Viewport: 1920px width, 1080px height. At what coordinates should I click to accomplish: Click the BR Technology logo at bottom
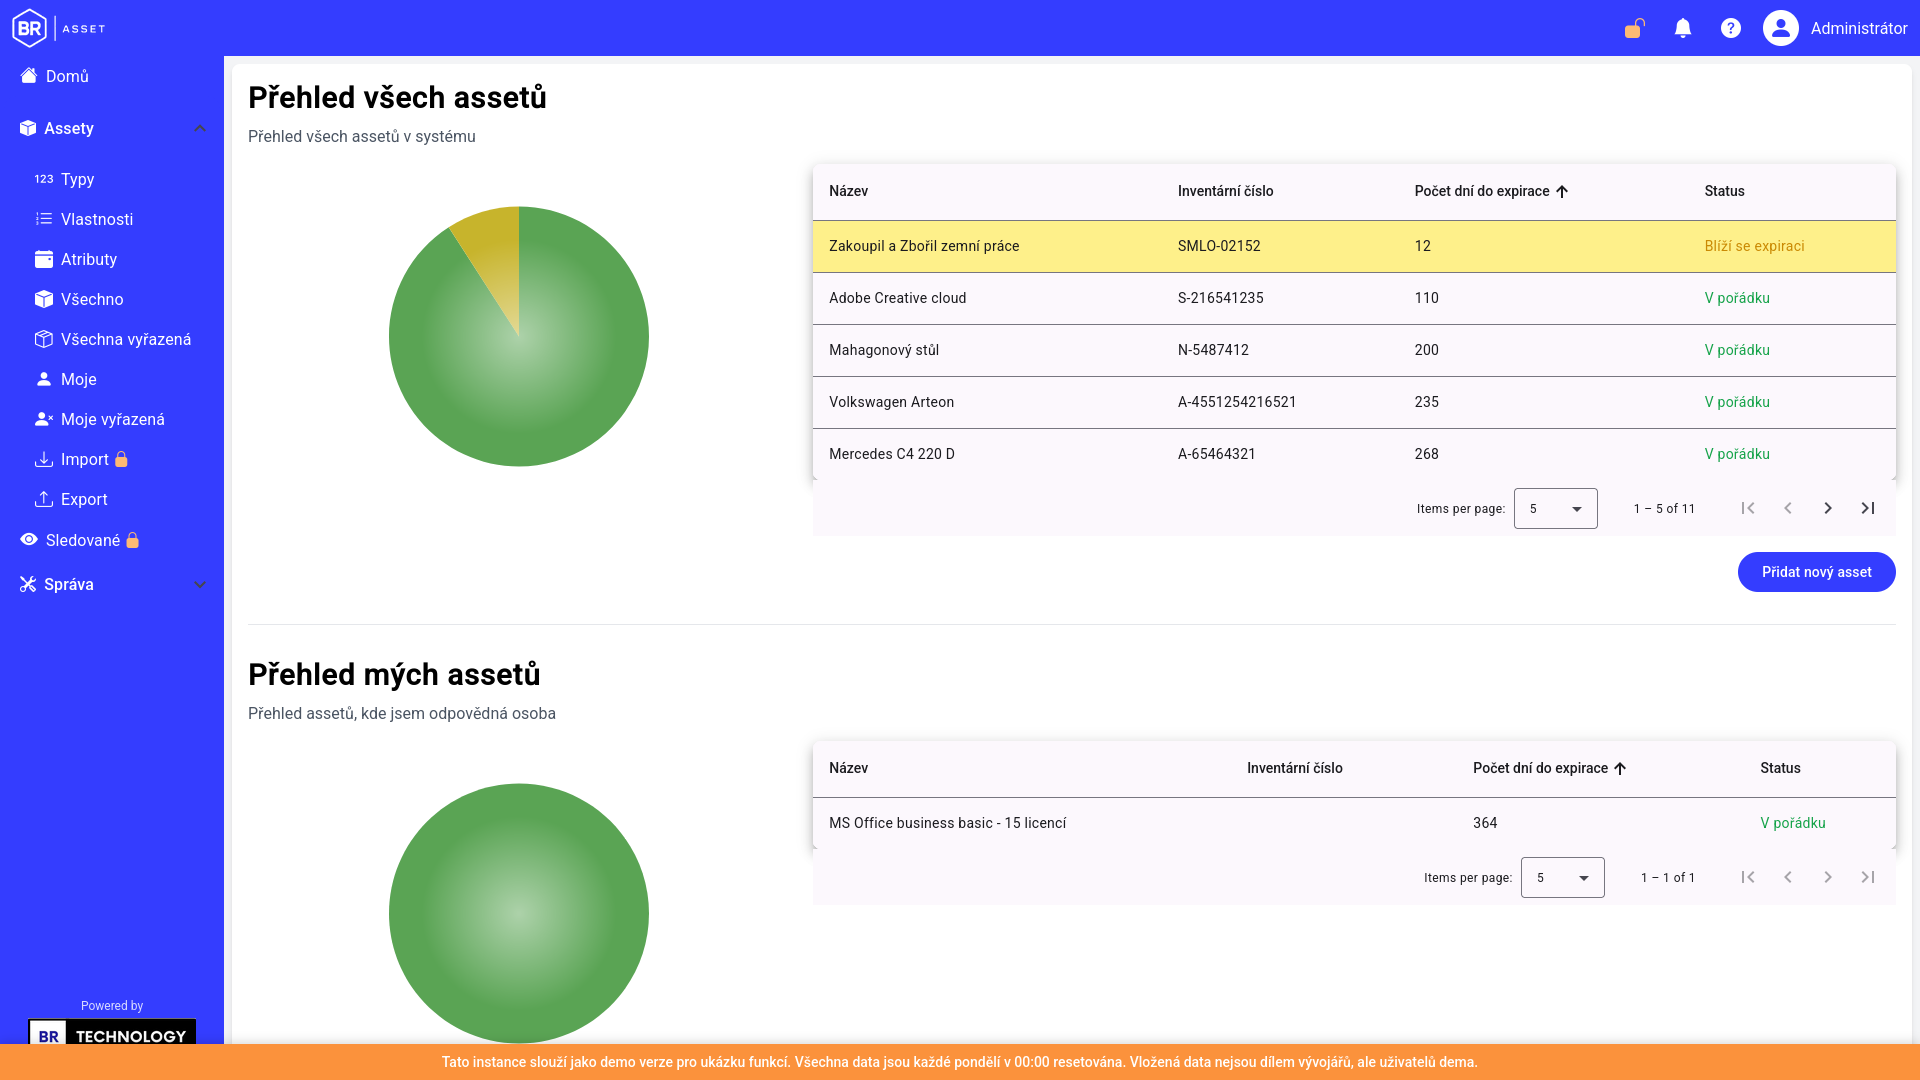click(x=112, y=1034)
